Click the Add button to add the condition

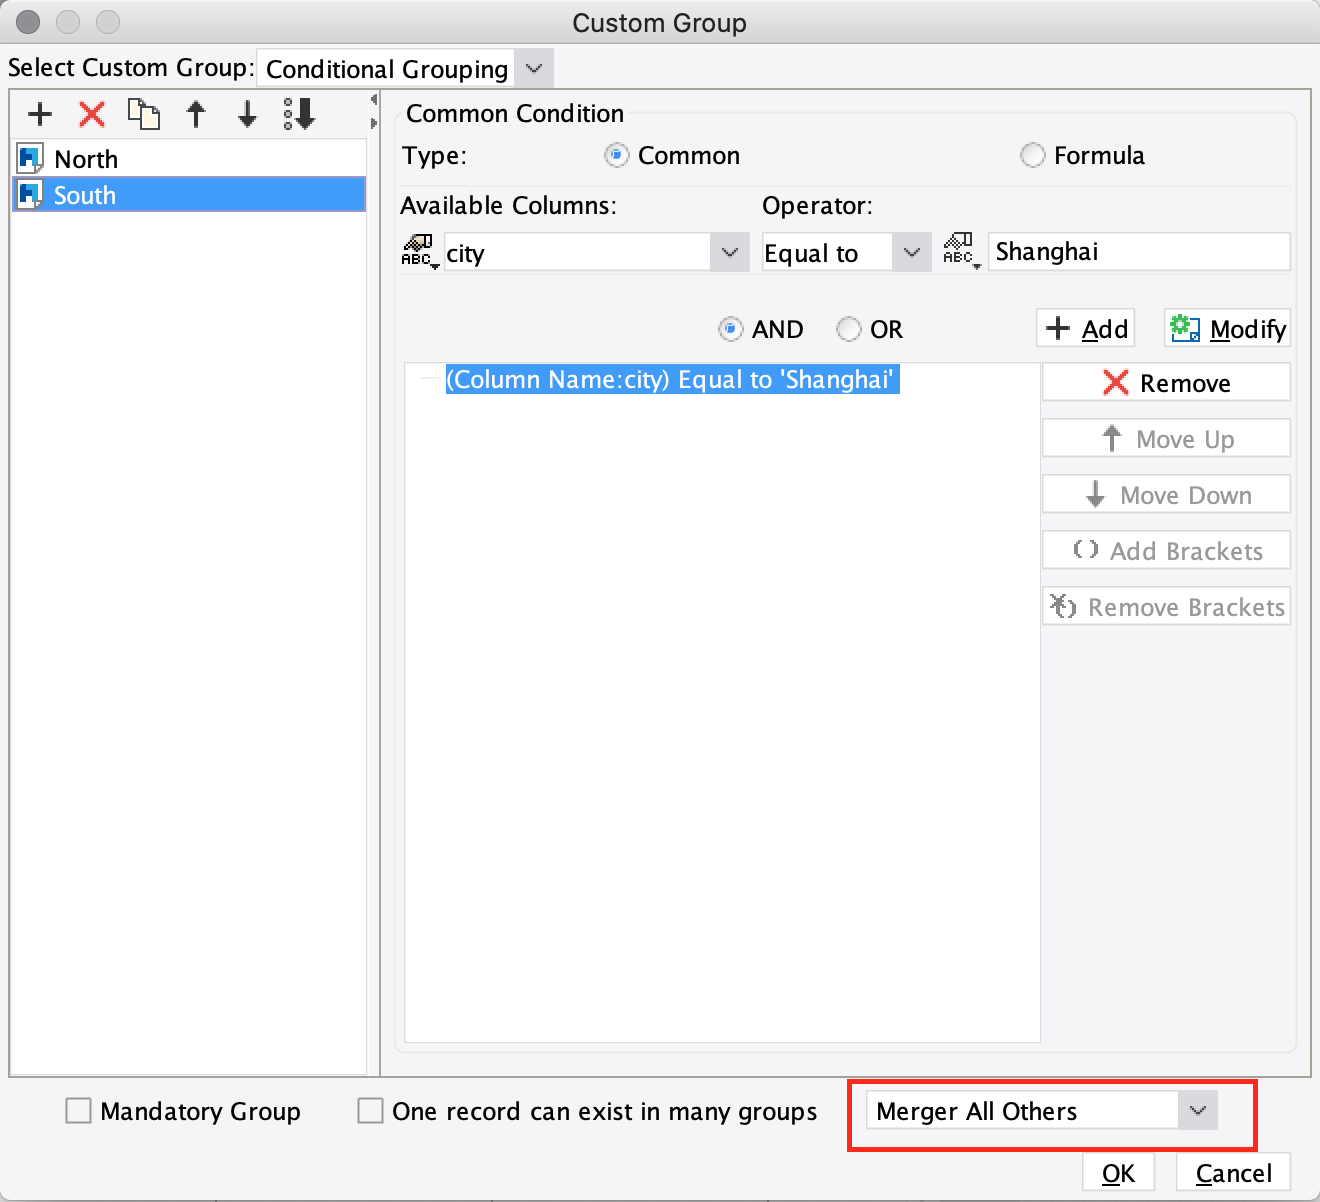pos(1085,328)
